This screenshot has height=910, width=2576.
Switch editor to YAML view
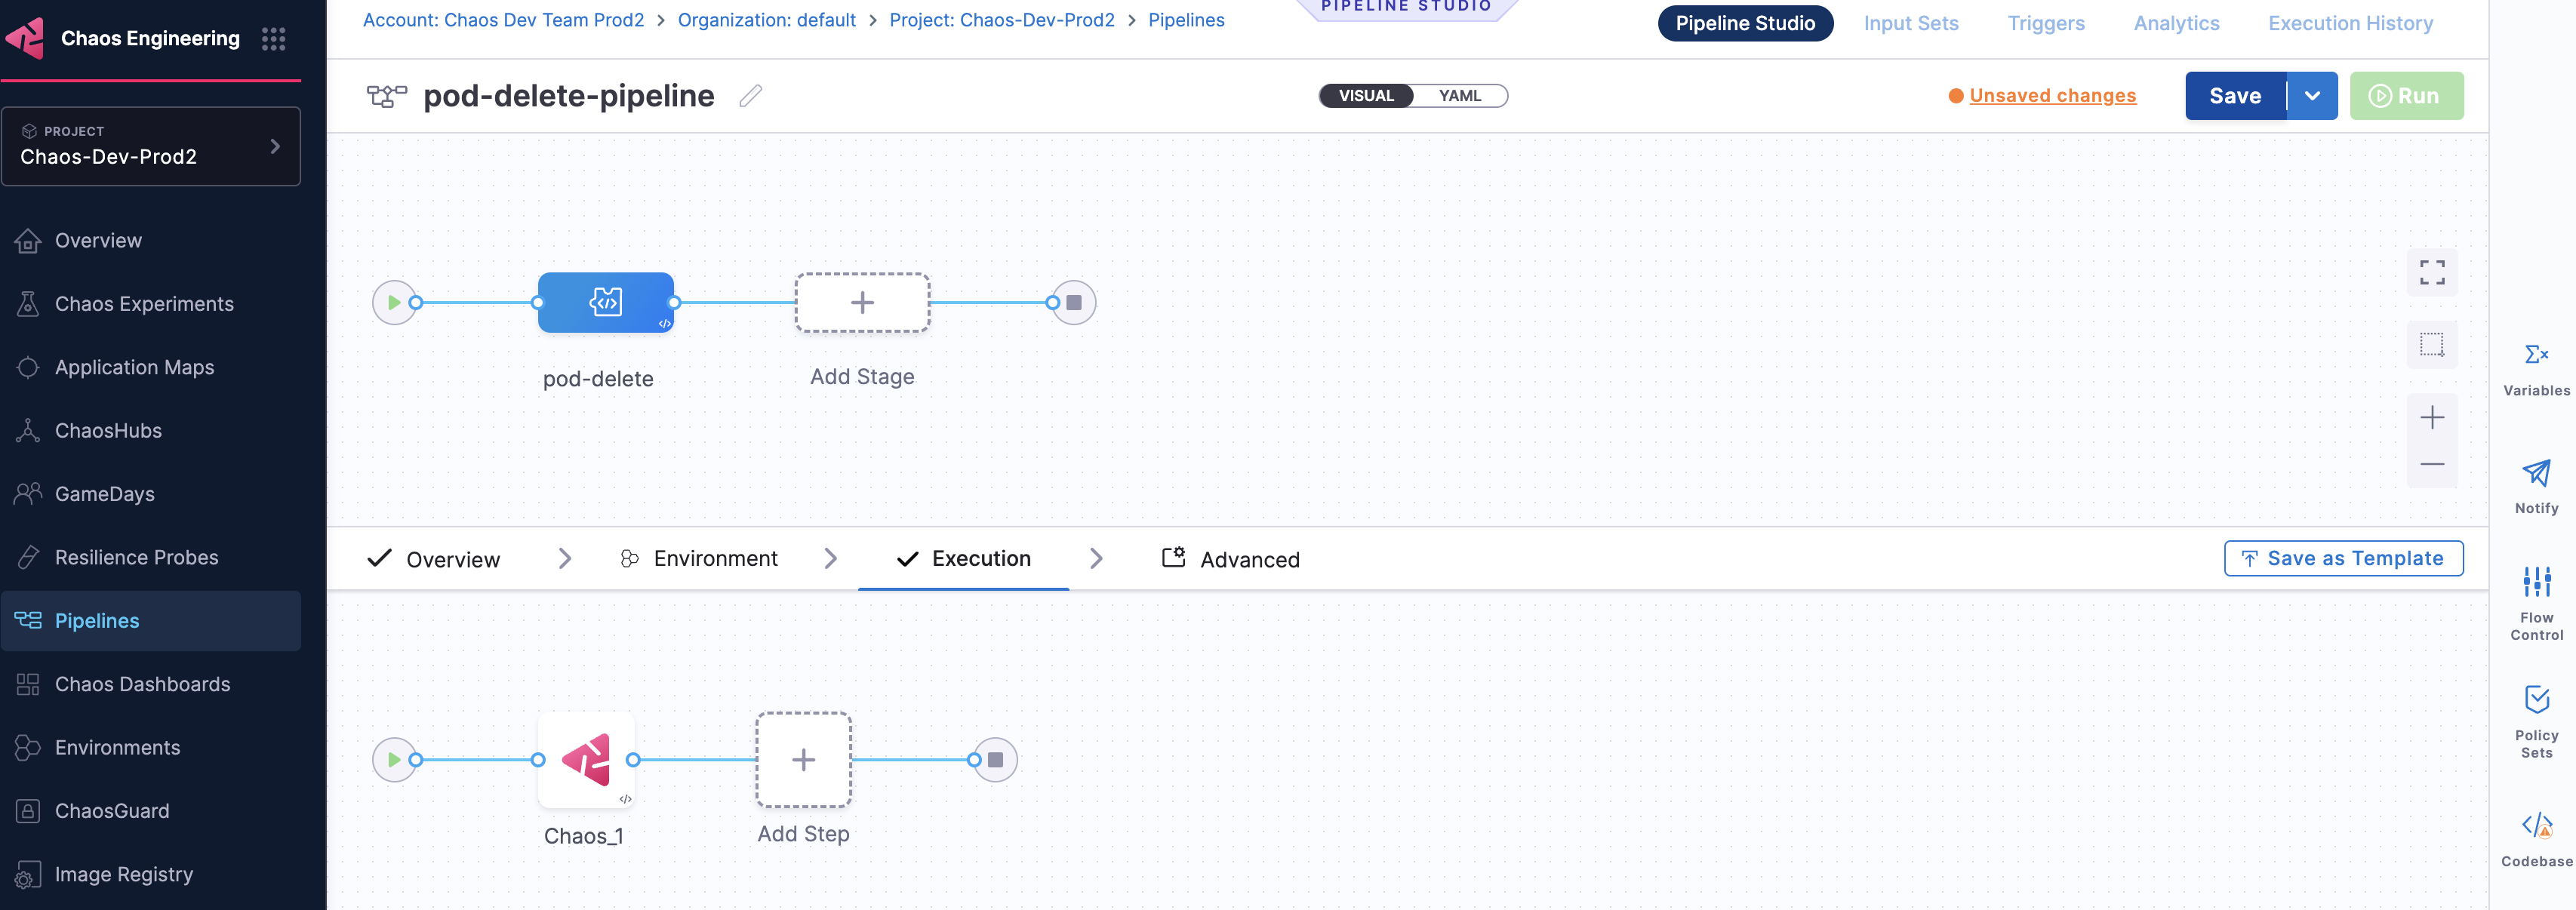pyautogui.click(x=1459, y=96)
